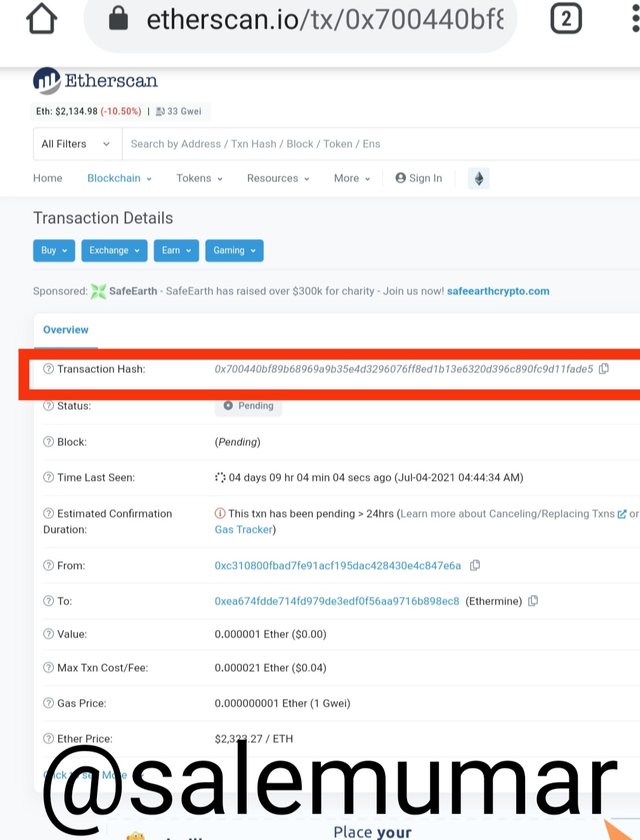Click help icon beside Block
The image size is (640, 840).
48,442
